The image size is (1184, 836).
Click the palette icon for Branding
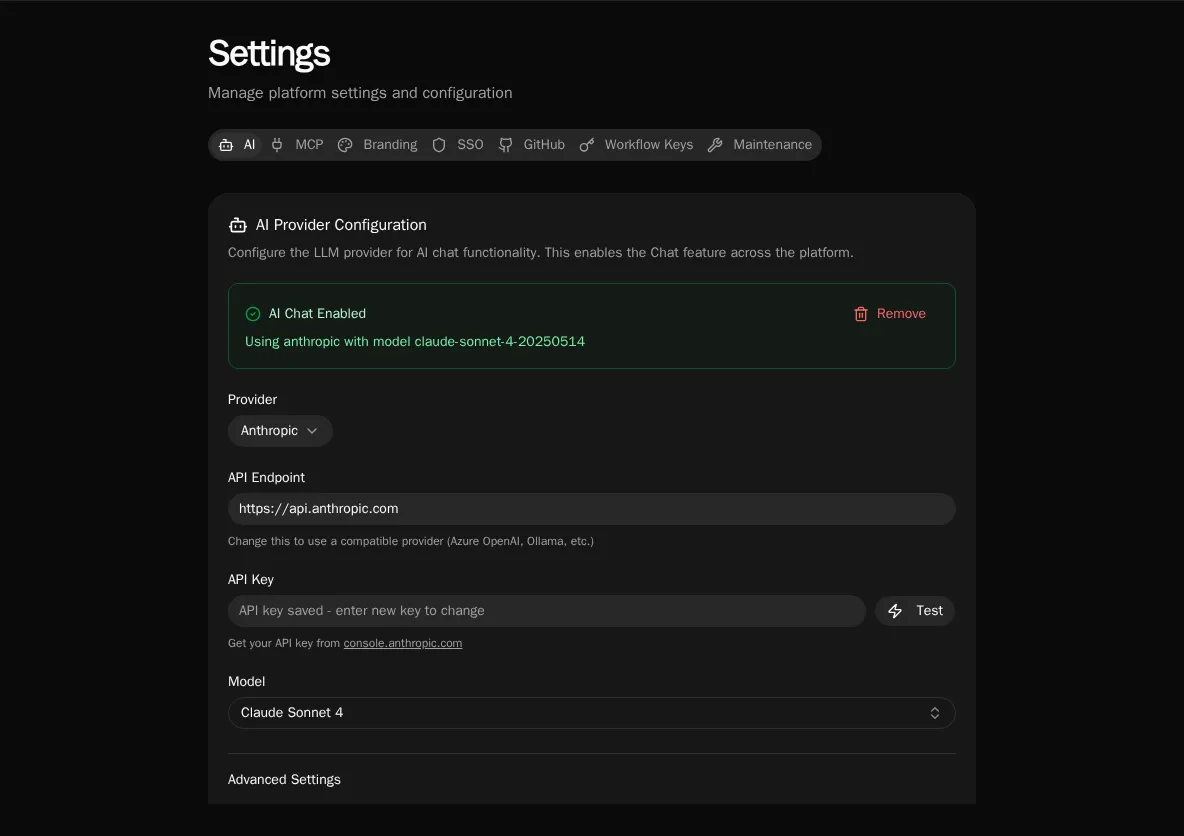(x=345, y=145)
